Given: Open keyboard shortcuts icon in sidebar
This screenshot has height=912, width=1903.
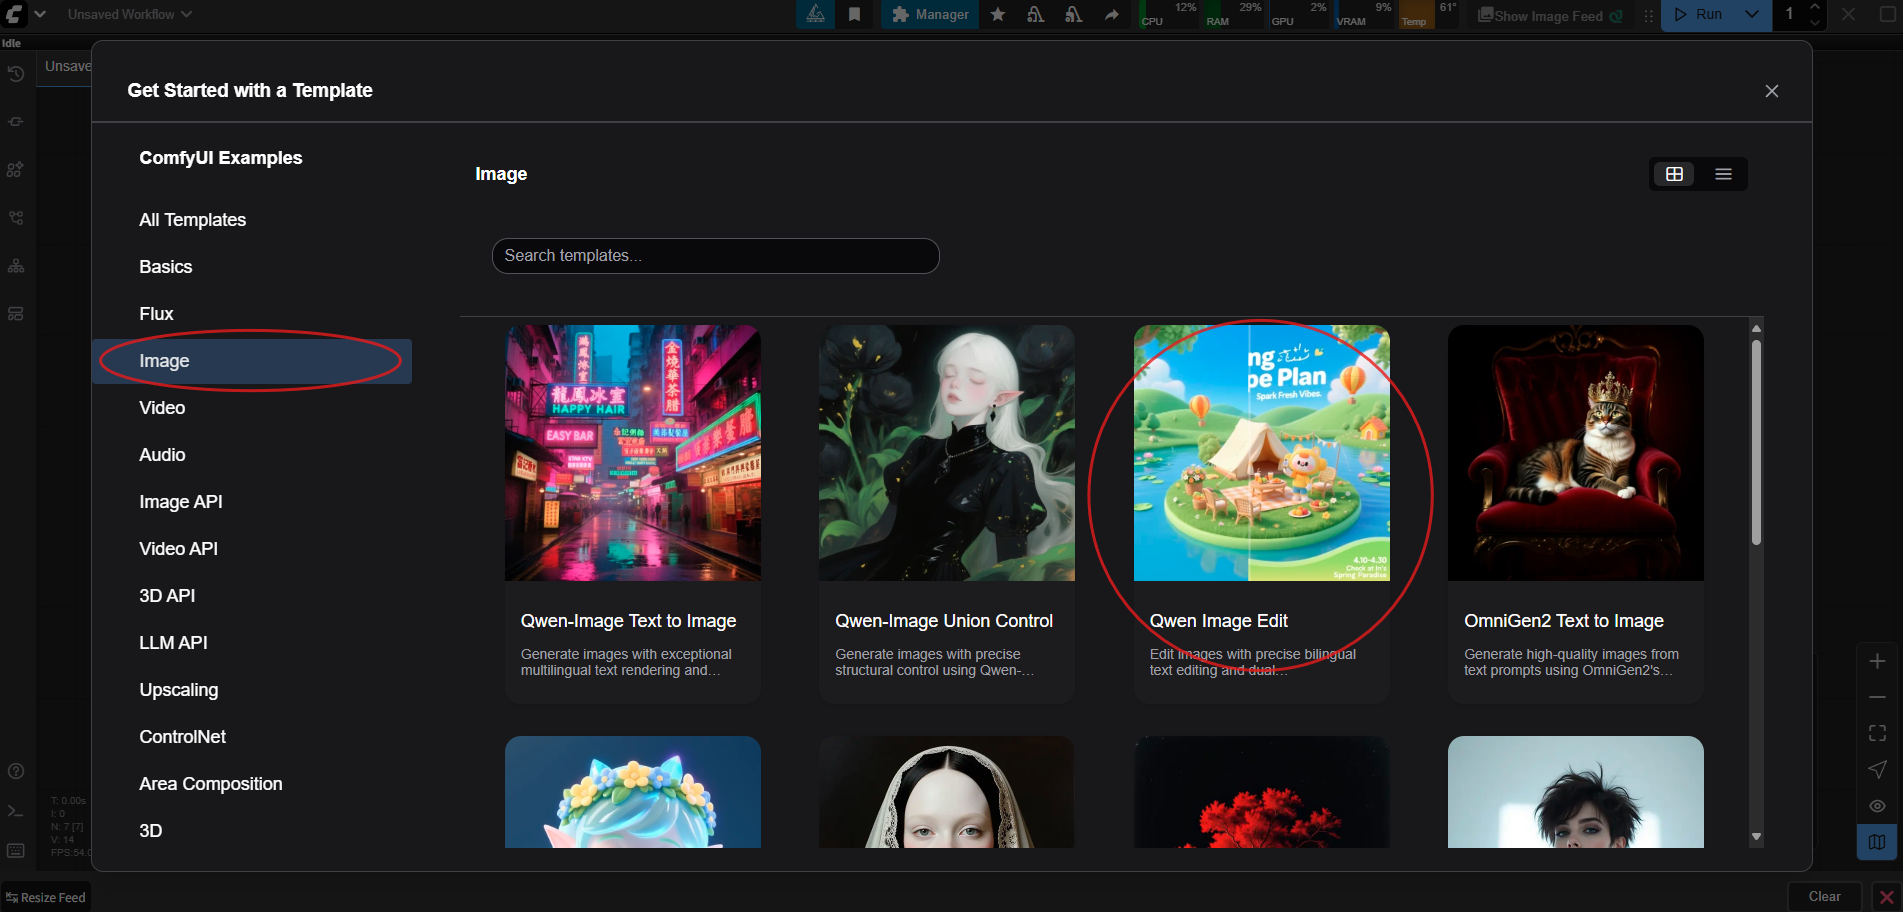Looking at the screenshot, I should [x=15, y=850].
